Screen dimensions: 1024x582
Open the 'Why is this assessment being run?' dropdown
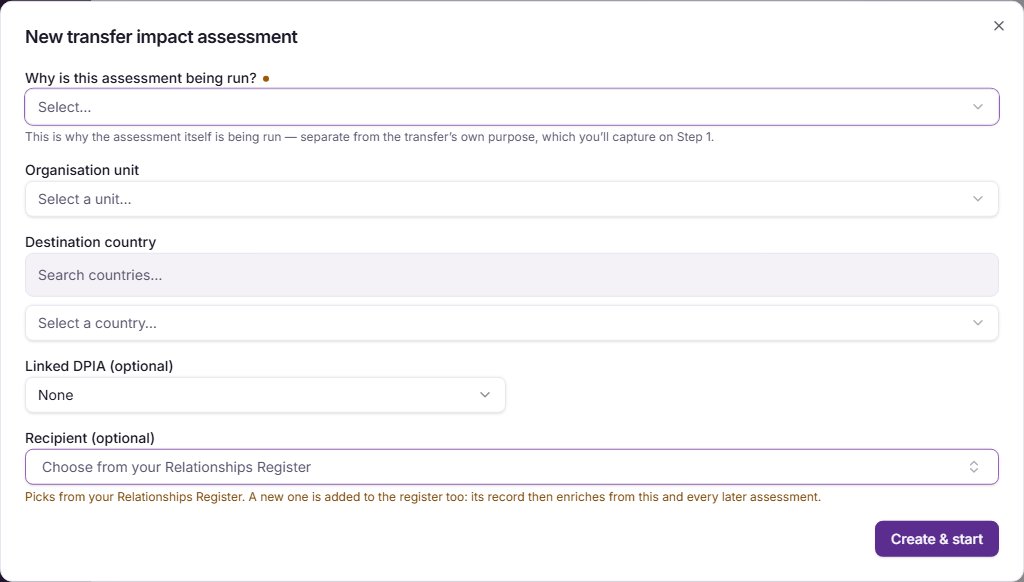pyautogui.click(x=511, y=107)
